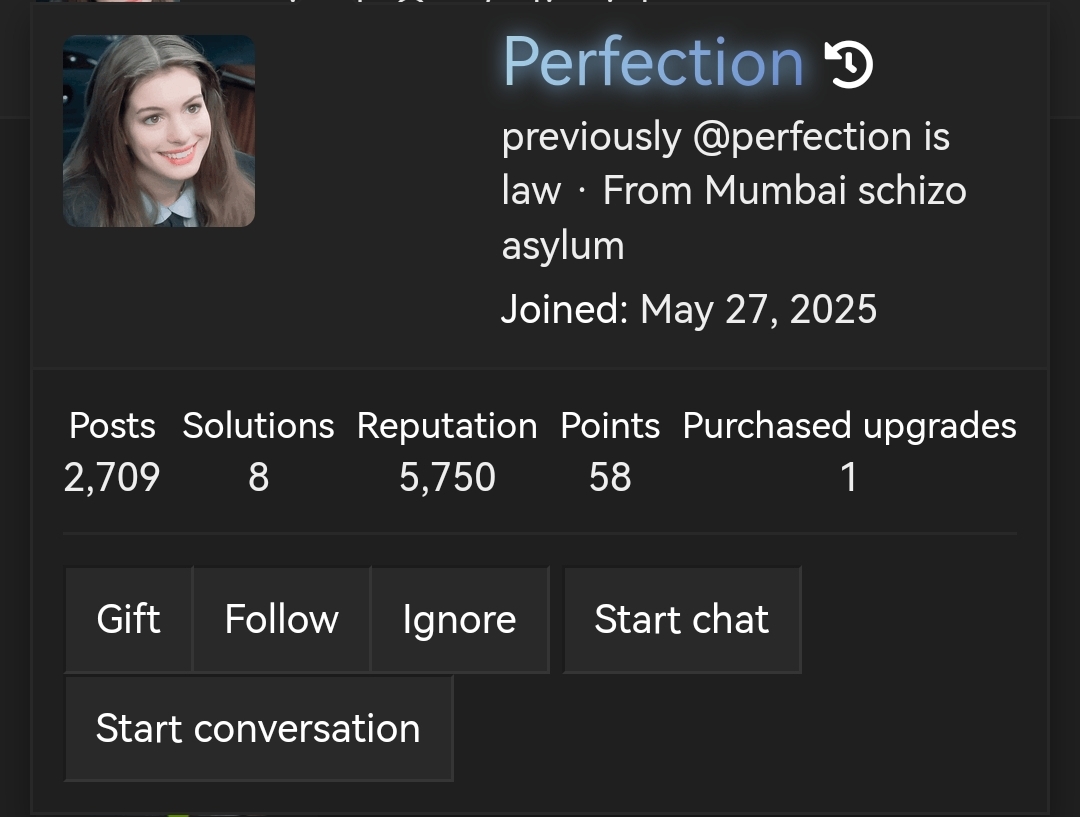View the user's 8 solutions
This screenshot has width=1080, height=817.
click(x=258, y=477)
